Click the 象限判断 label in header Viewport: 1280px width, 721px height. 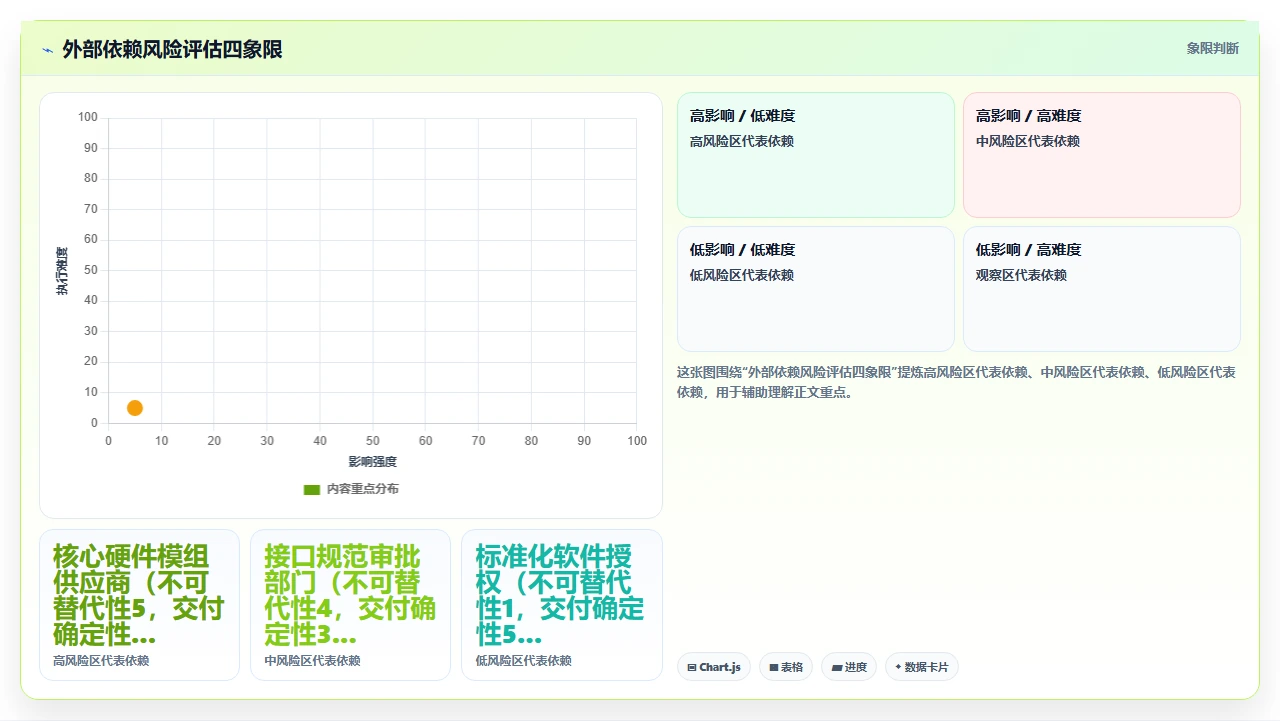[1212, 48]
